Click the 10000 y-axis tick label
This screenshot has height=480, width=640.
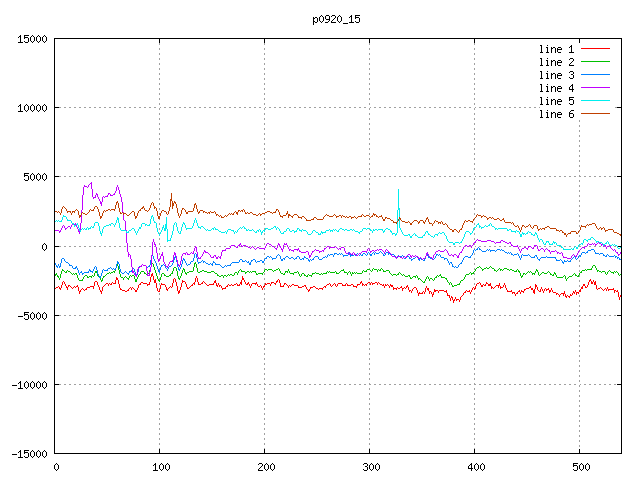pos(30,108)
